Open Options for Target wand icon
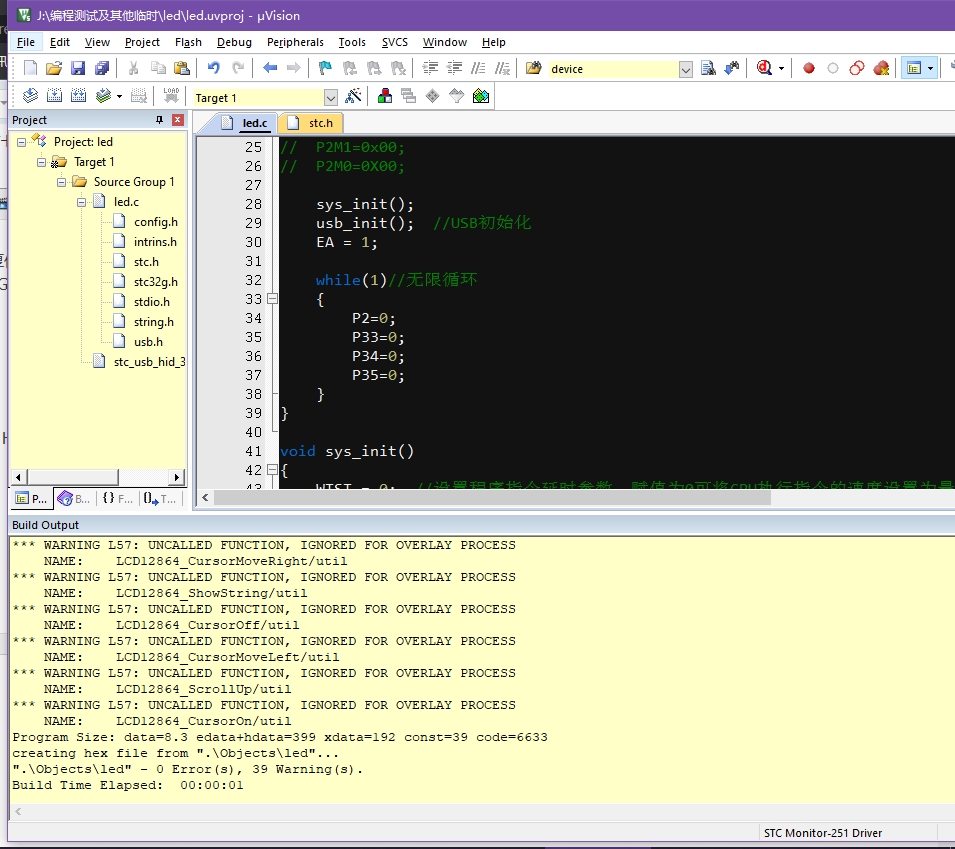This screenshot has height=849, width=955. (x=353, y=96)
